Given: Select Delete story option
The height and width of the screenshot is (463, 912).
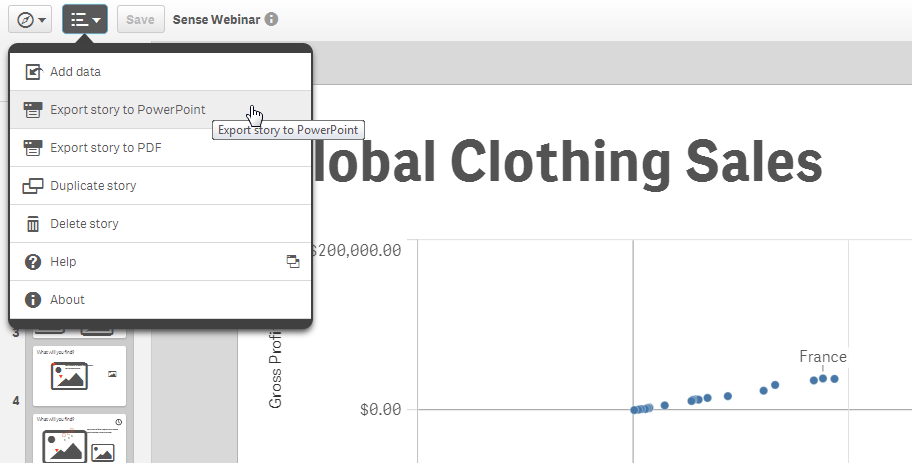Looking at the screenshot, I should (x=84, y=224).
